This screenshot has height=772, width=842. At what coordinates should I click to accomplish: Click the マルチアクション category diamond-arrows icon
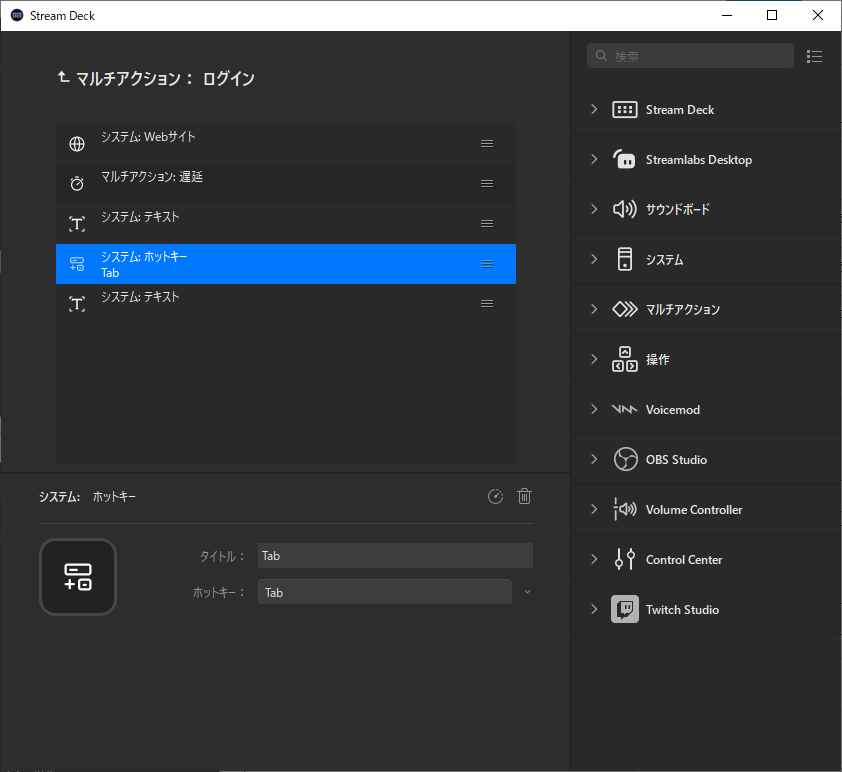click(625, 309)
